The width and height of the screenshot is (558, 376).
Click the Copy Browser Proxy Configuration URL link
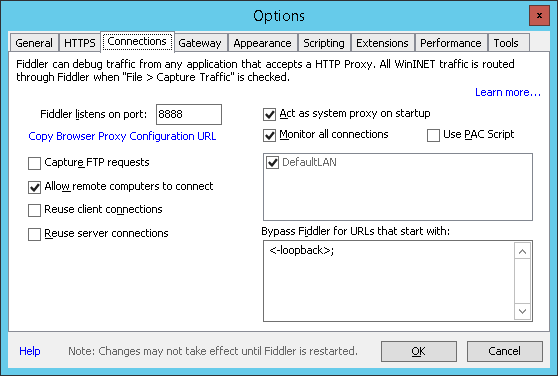pos(122,136)
